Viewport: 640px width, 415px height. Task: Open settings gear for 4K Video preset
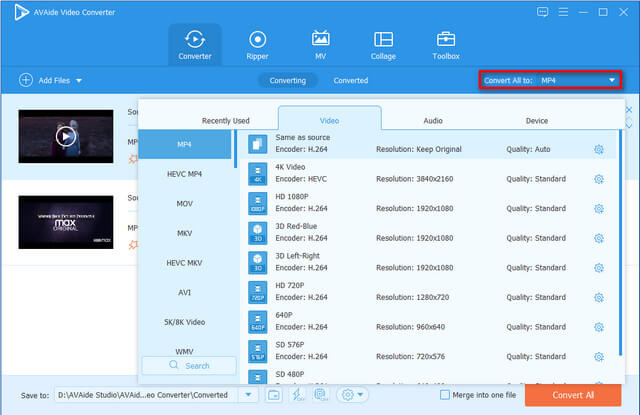click(x=599, y=179)
